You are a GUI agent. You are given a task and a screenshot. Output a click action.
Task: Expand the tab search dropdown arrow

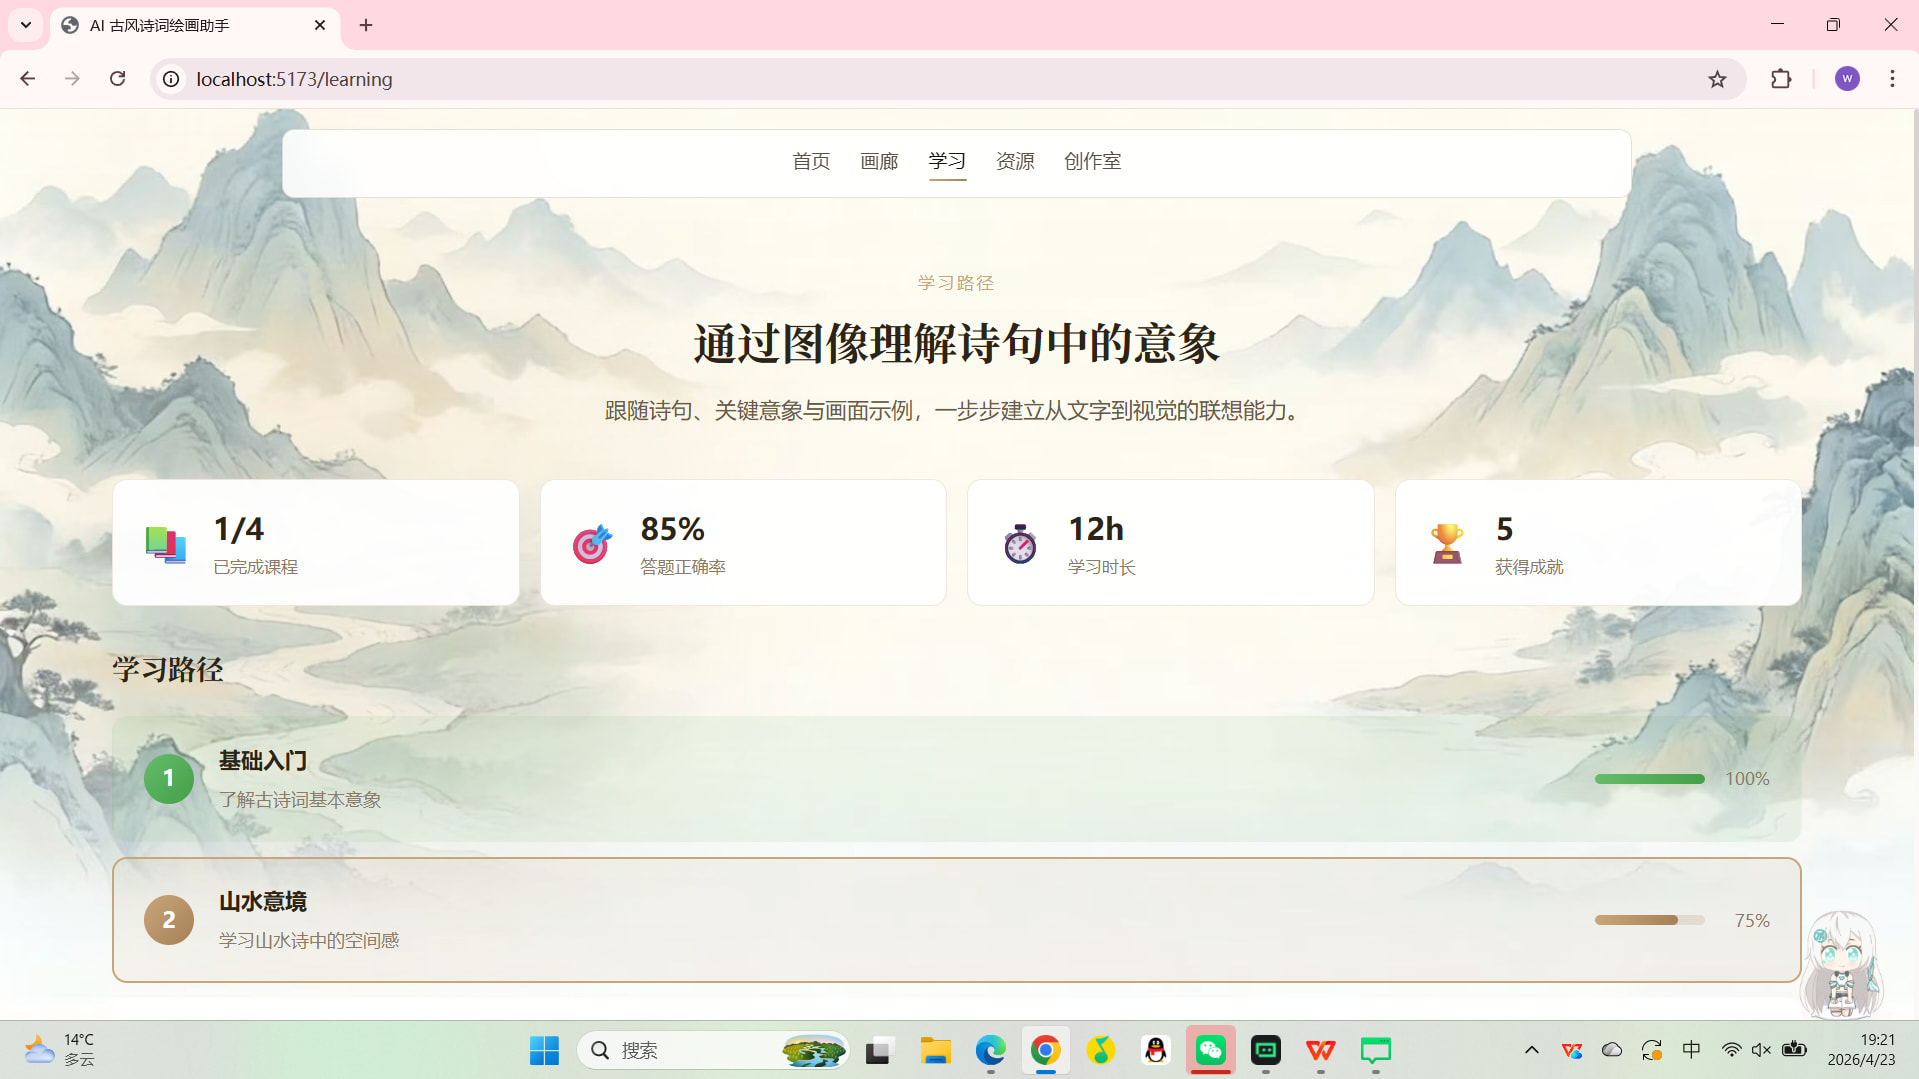(26, 25)
